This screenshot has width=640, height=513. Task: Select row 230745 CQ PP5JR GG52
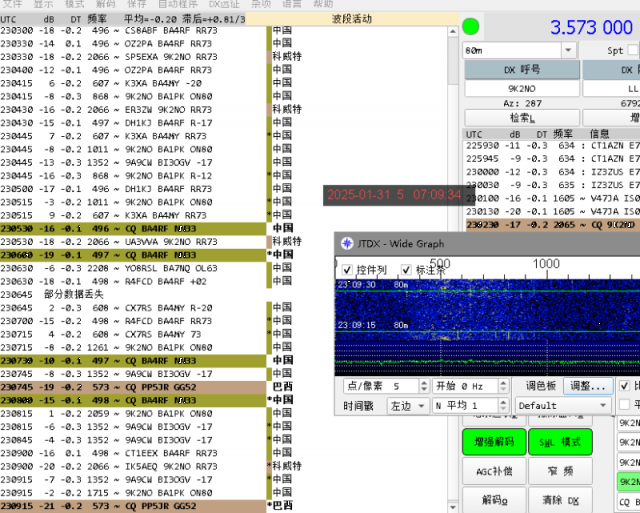(x=133, y=387)
